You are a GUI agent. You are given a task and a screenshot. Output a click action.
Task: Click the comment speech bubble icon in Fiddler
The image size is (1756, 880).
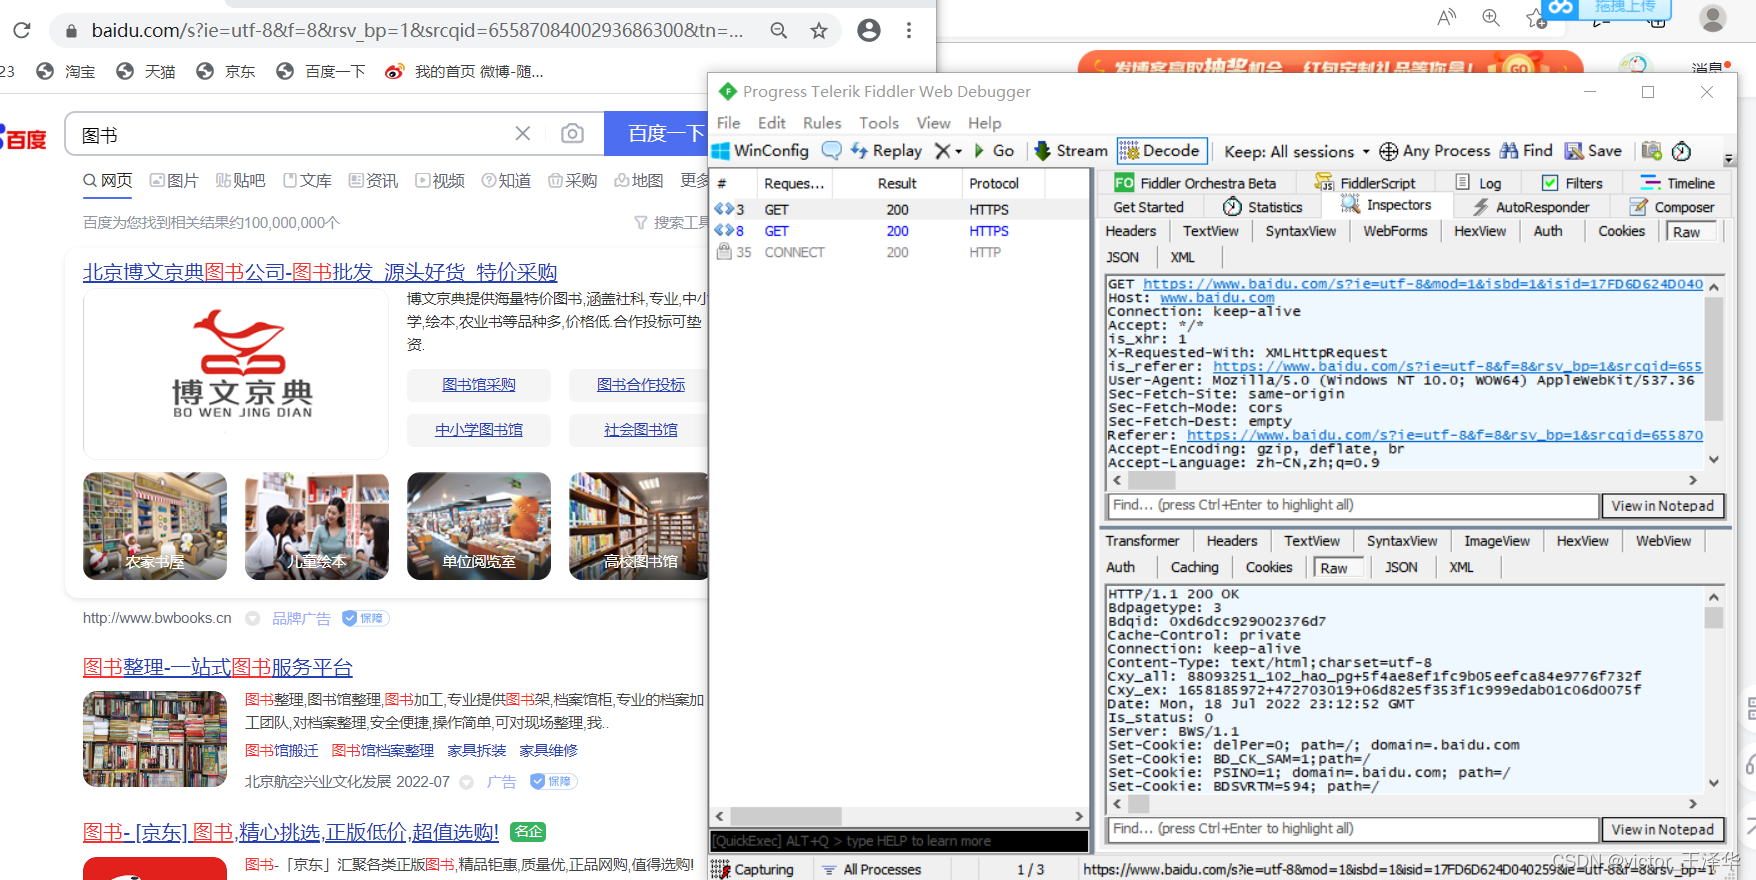[831, 151]
